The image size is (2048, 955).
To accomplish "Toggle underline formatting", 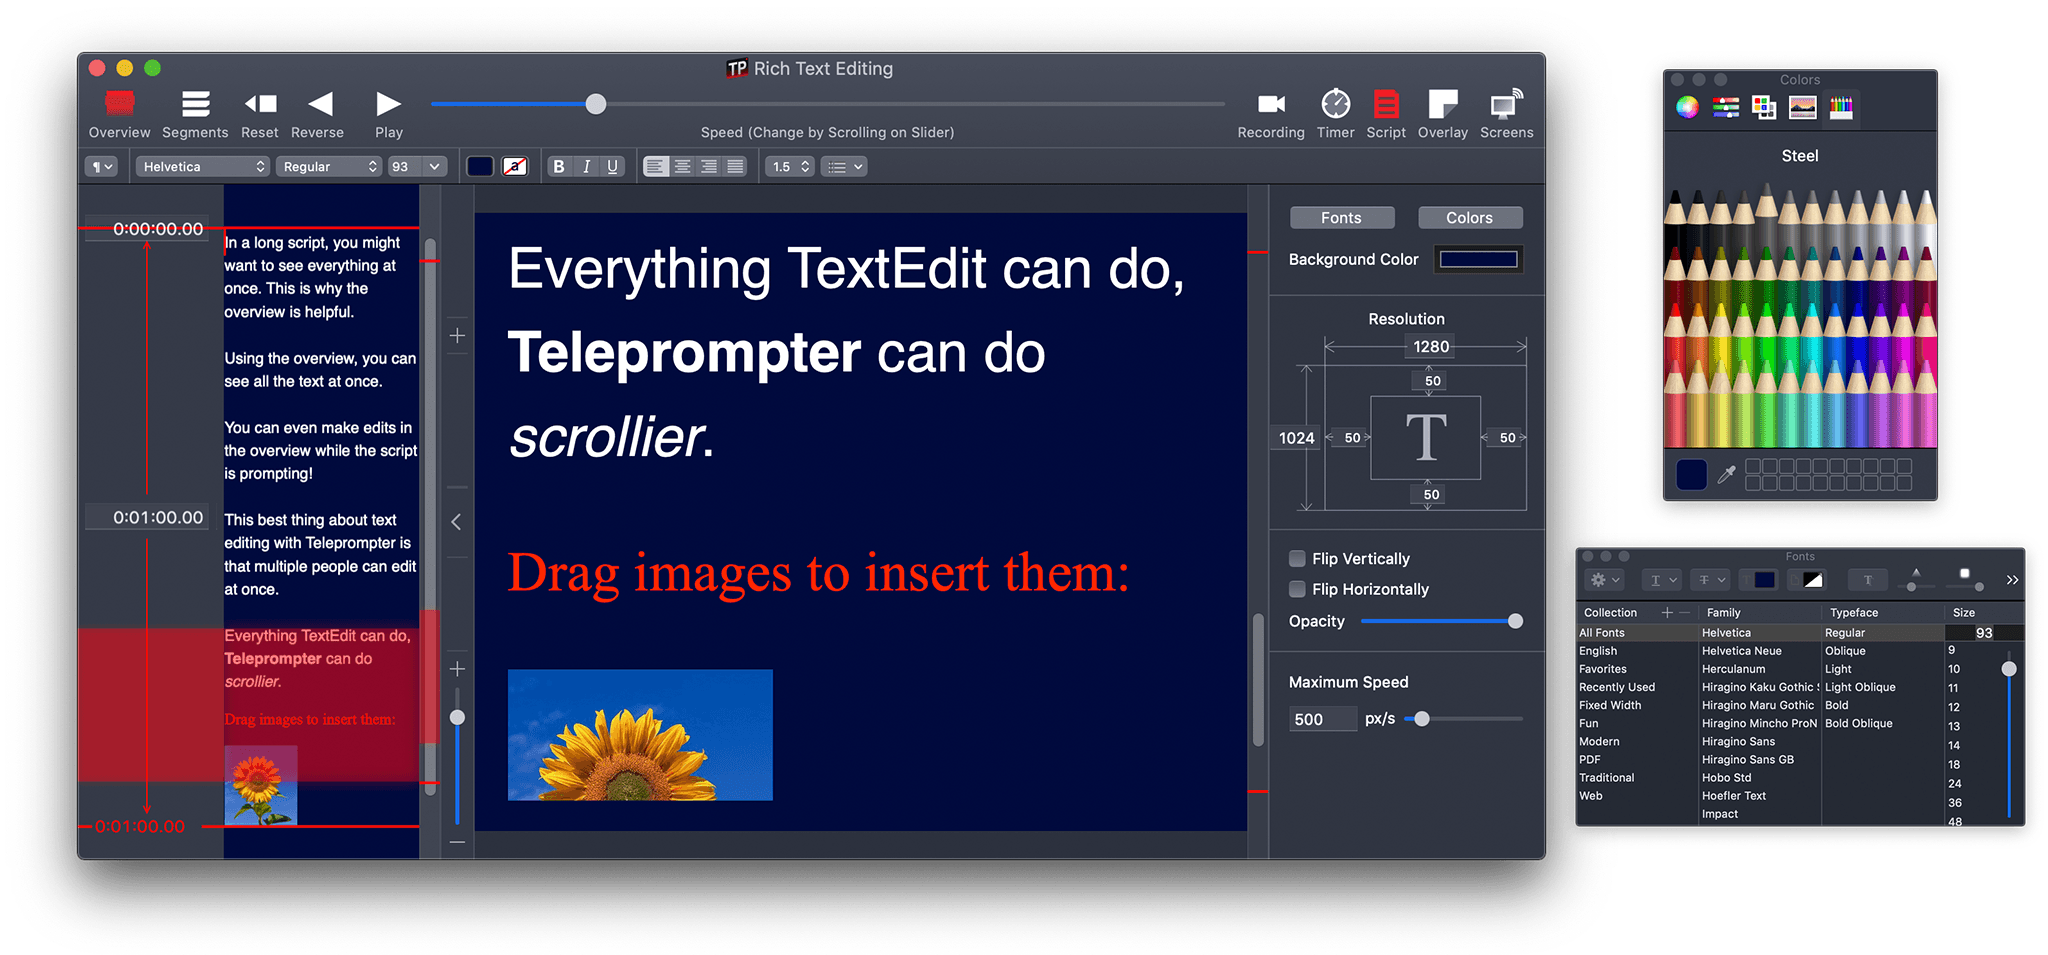I will point(612,167).
